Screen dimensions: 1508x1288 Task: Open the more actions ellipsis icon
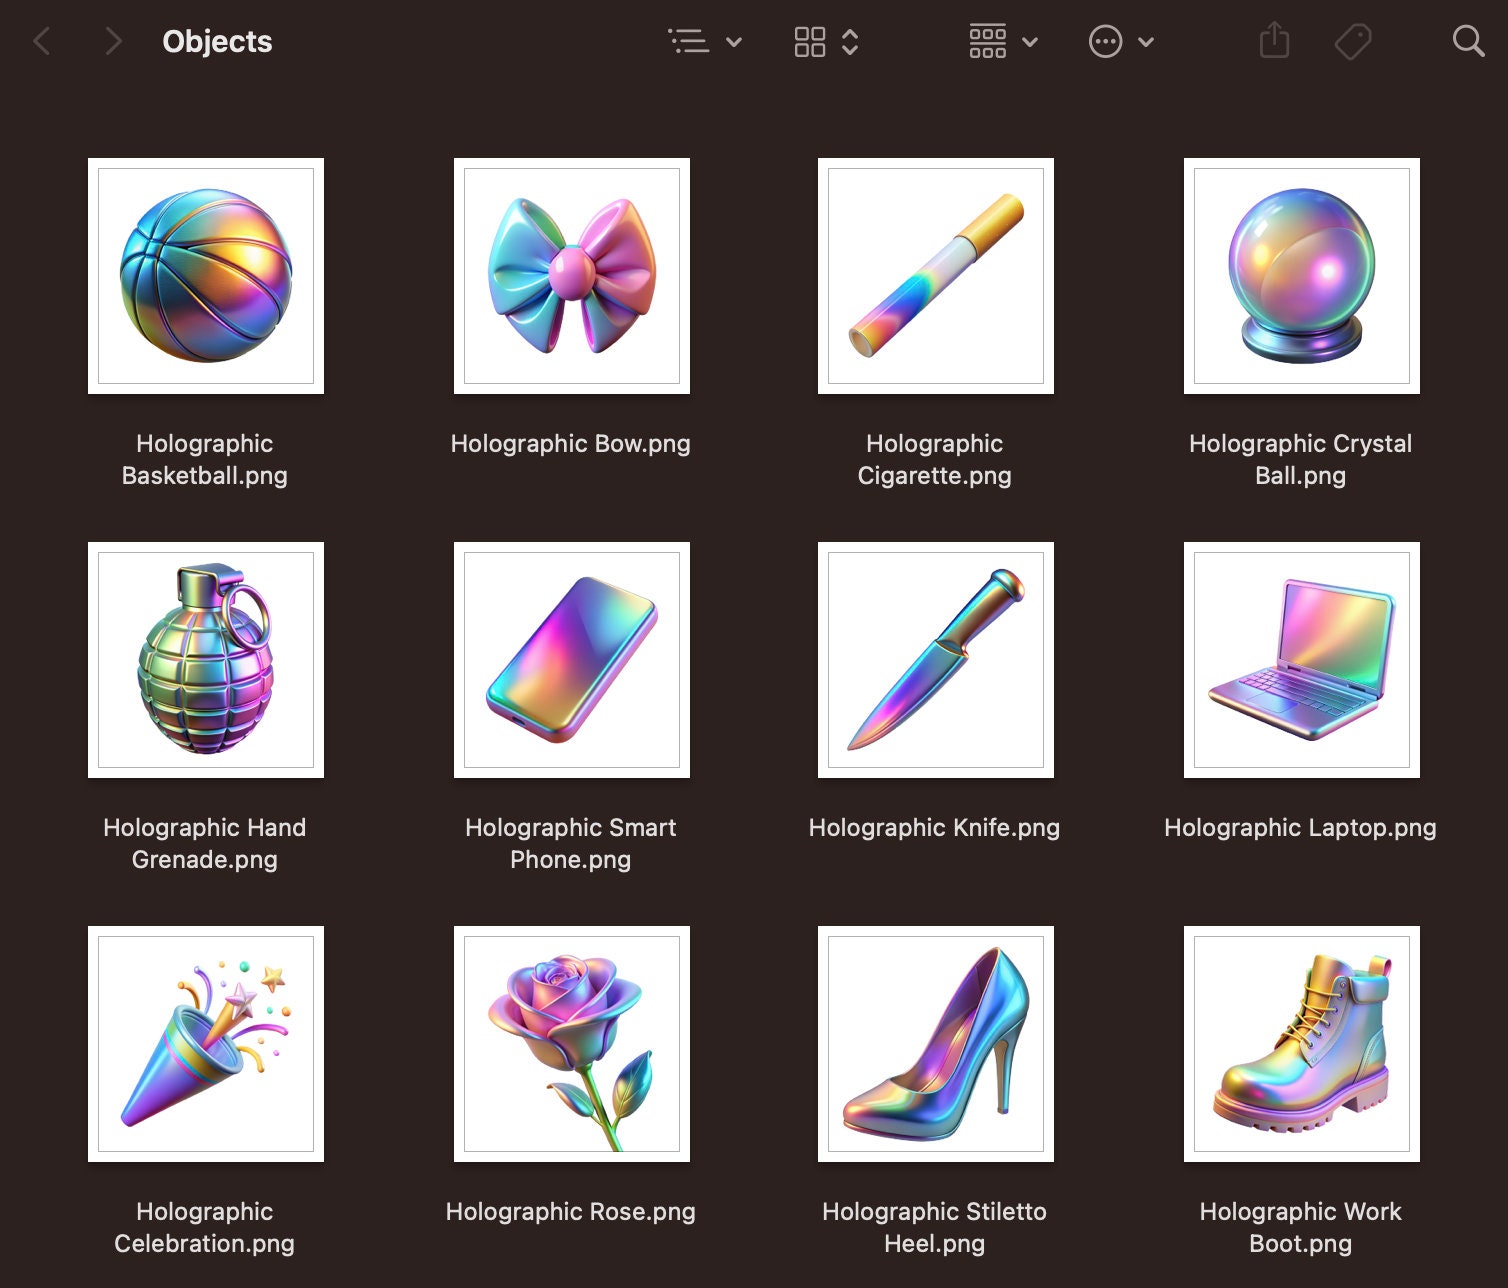[x=1105, y=41]
